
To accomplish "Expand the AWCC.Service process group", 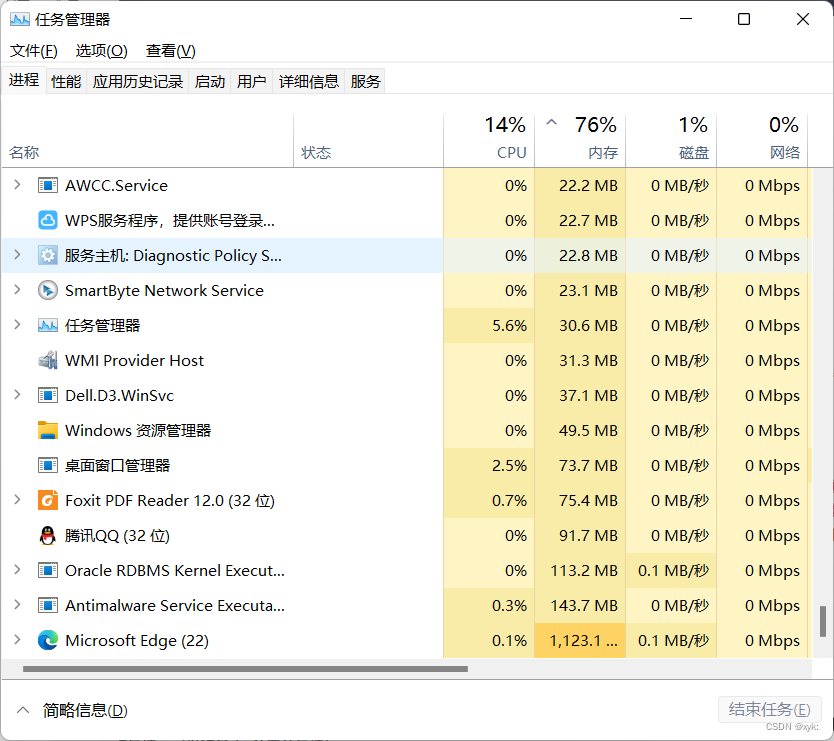I will point(17,185).
